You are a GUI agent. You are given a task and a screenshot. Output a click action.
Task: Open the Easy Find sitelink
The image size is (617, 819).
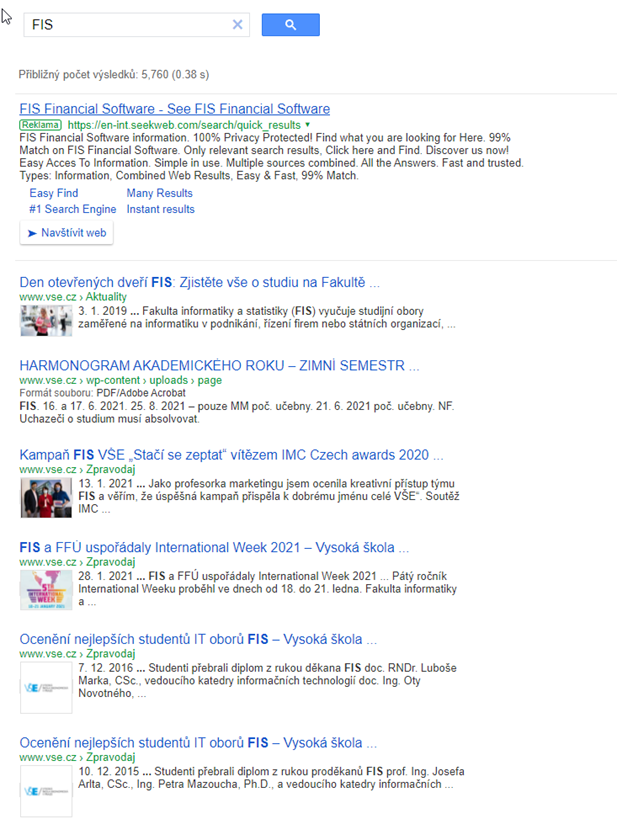[54, 193]
